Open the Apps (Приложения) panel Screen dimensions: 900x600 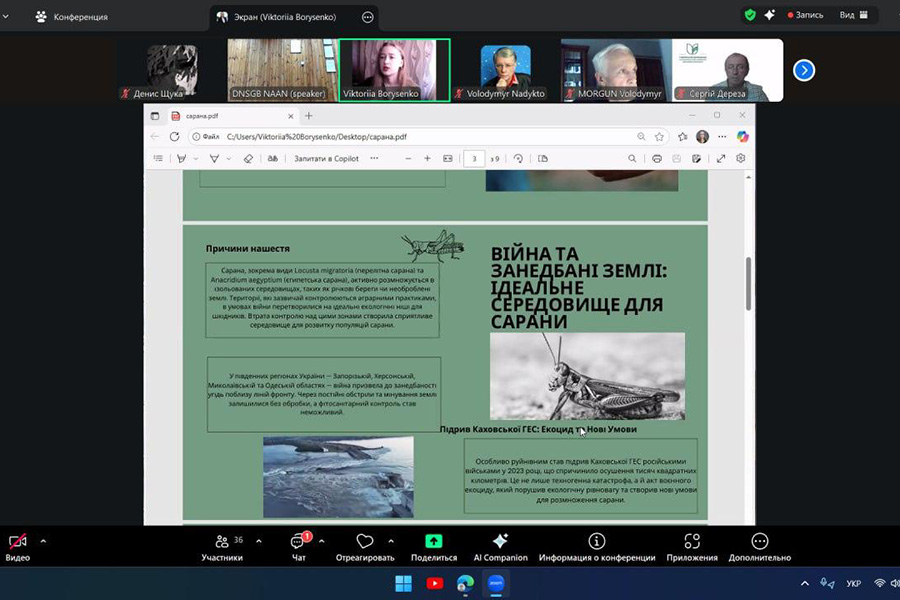pyautogui.click(x=692, y=541)
